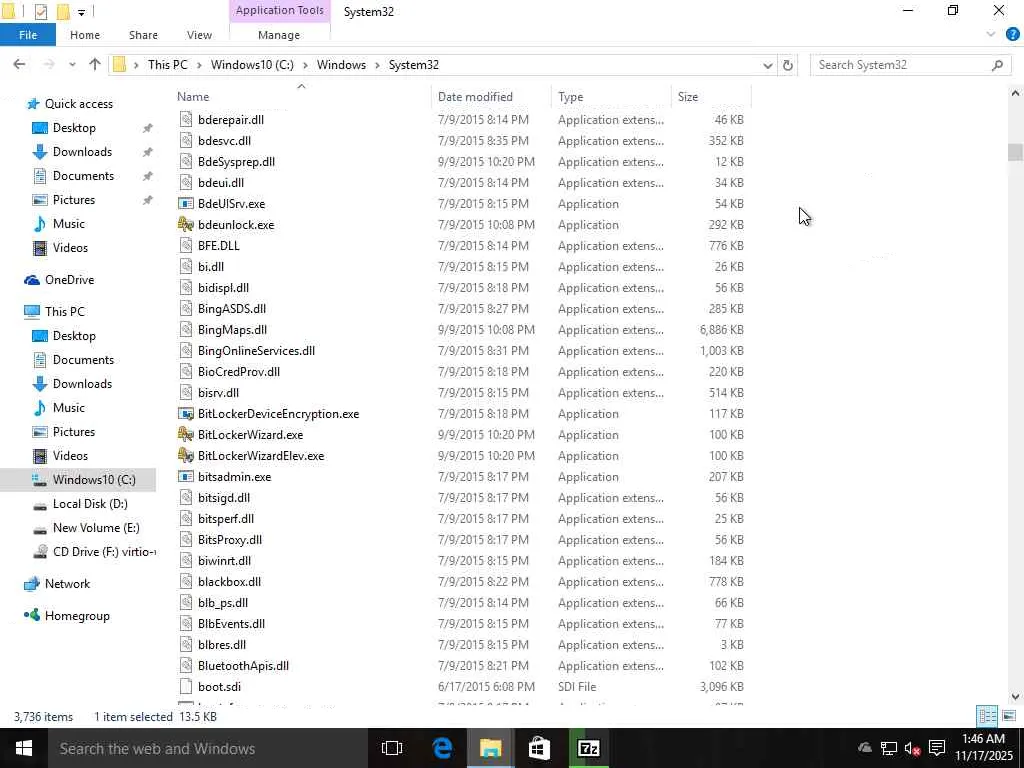Select This PC in navigation pane

pyautogui.click(x=64, y=312)
